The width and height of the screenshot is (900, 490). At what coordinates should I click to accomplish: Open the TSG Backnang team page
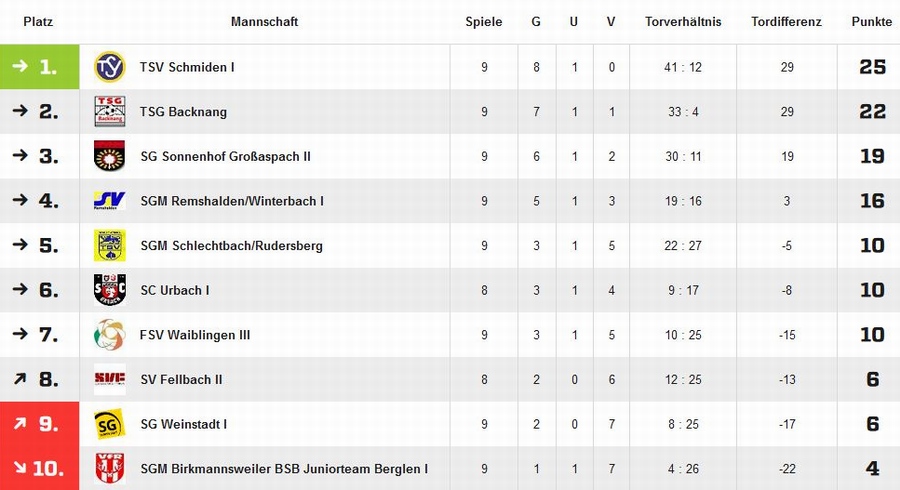(x=183, y=112)
